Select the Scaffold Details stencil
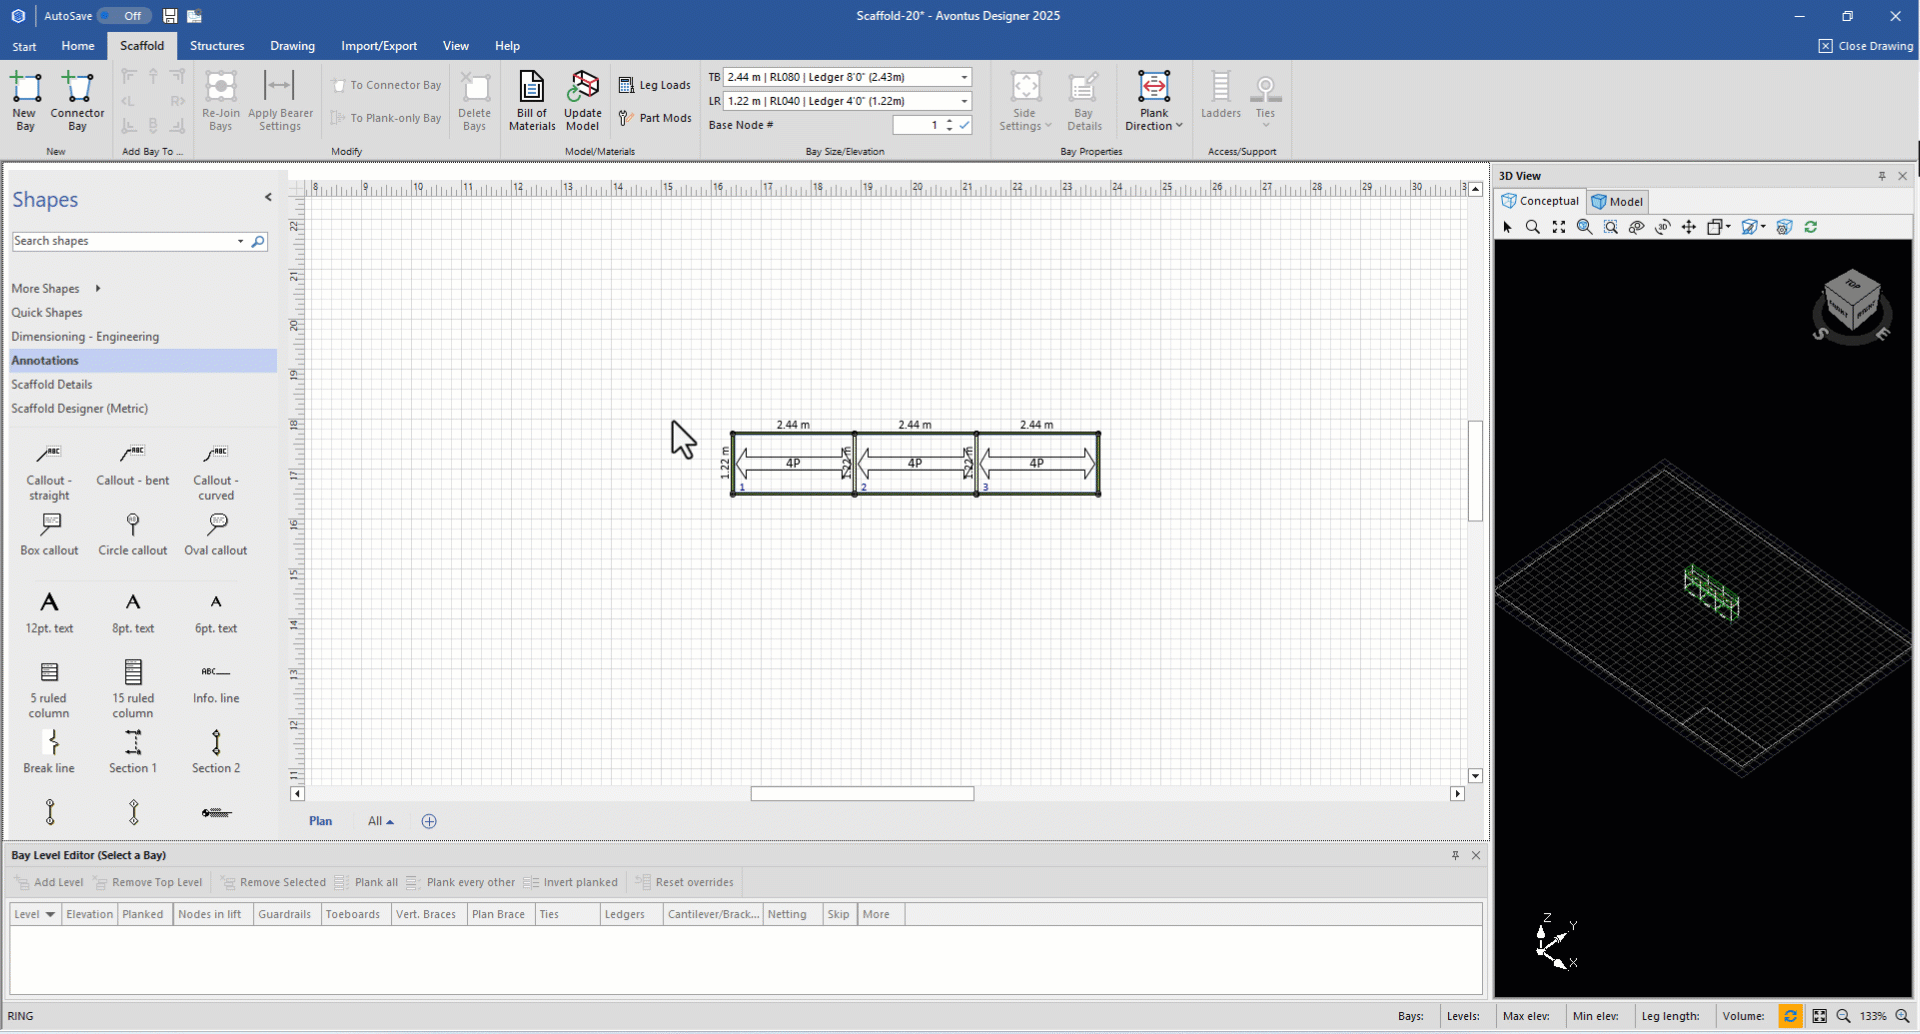The image size is (1920, 1034). pyautogui.click(x=52, y=384)
